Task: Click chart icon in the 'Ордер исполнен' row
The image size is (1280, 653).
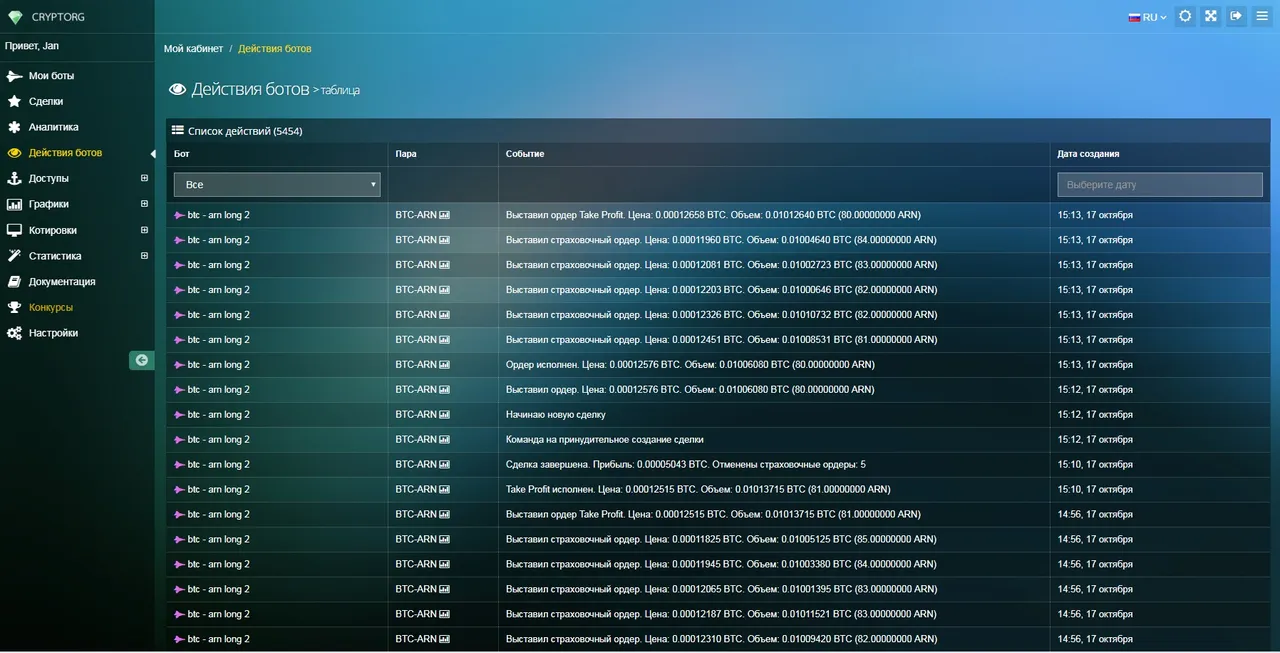Action: (x=445, y=365)
